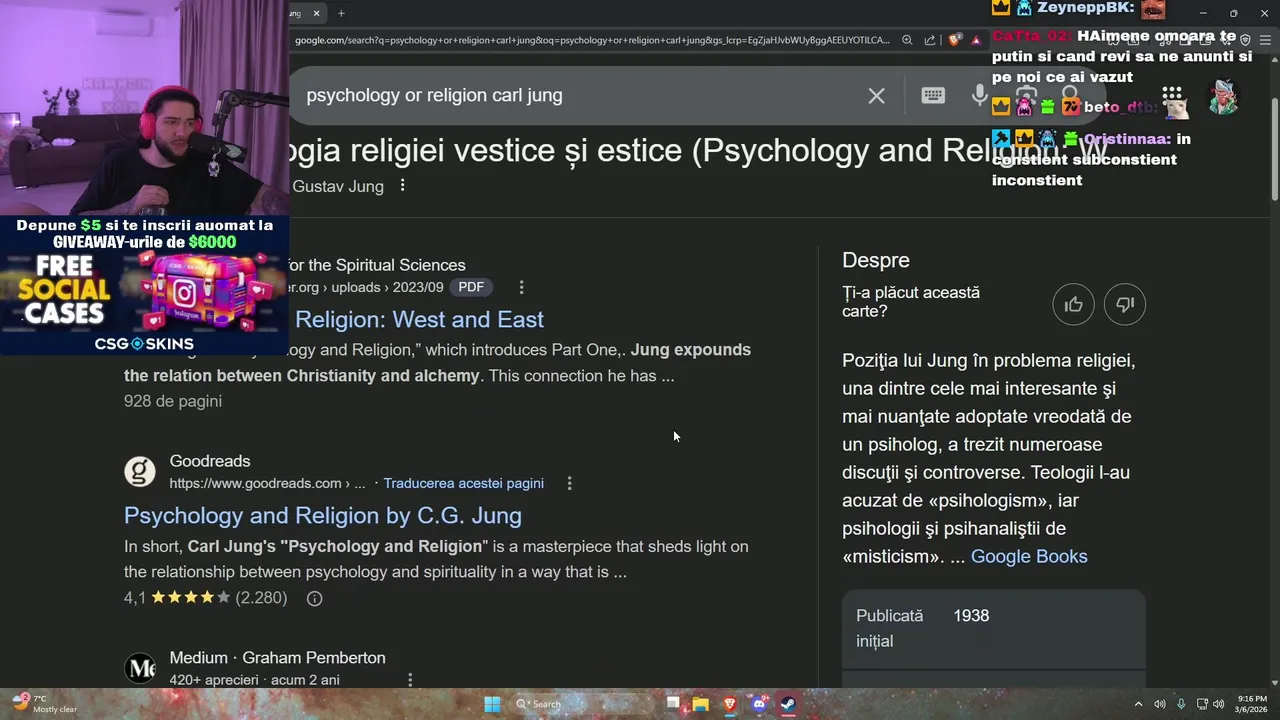The image size is (1280, 720).
Task: Click the zoom magnifier icon in the address bar
Action: (x=907, y=40)
